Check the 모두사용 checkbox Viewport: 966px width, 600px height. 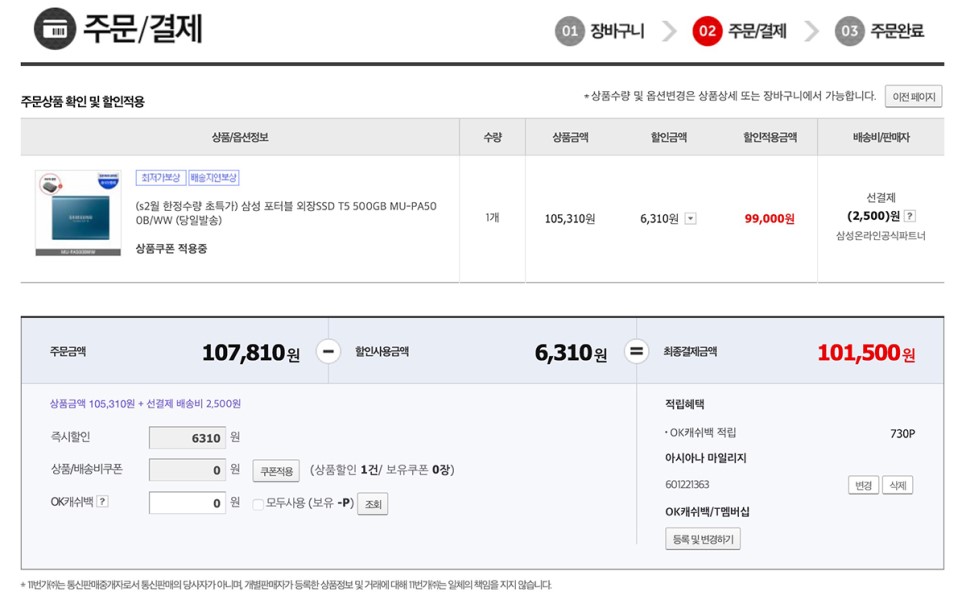coord(258,504)
